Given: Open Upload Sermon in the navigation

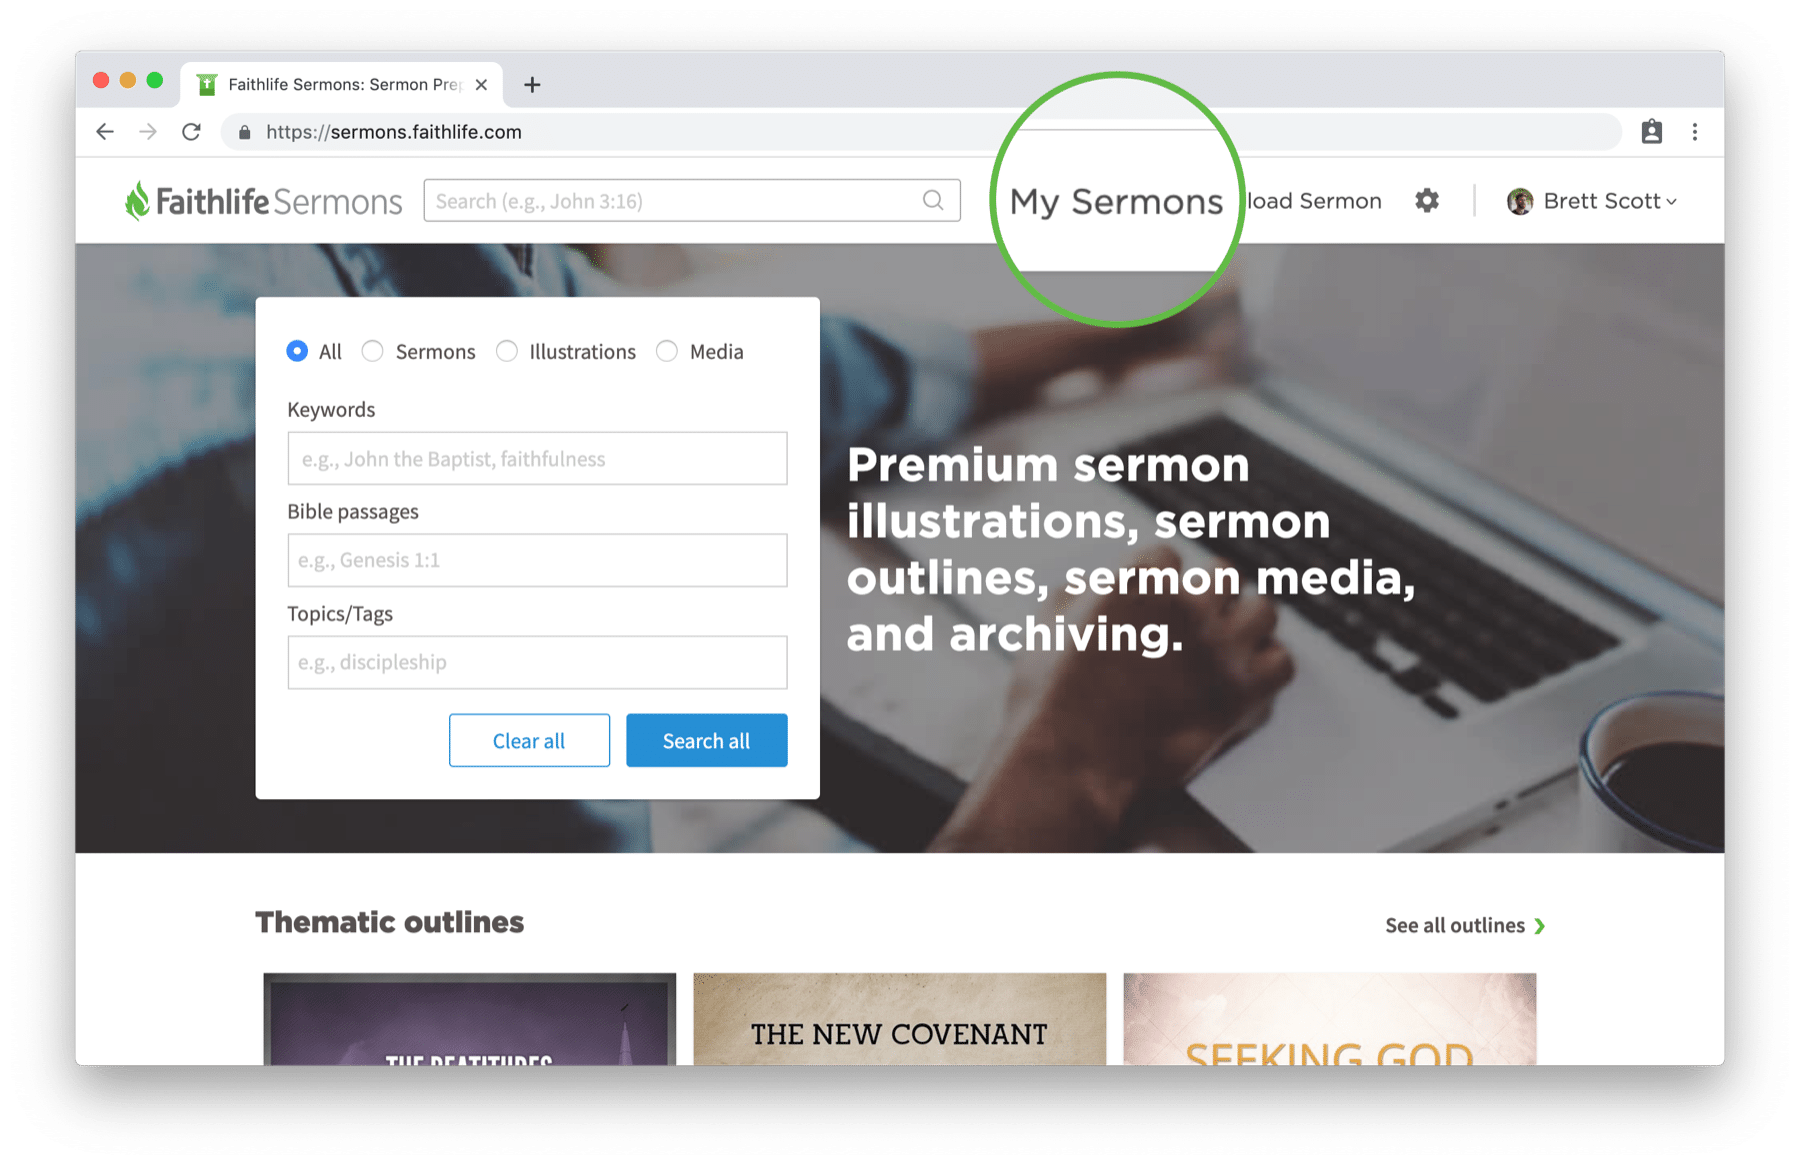Looking at the screenshot, I should tap(1314, 201).
